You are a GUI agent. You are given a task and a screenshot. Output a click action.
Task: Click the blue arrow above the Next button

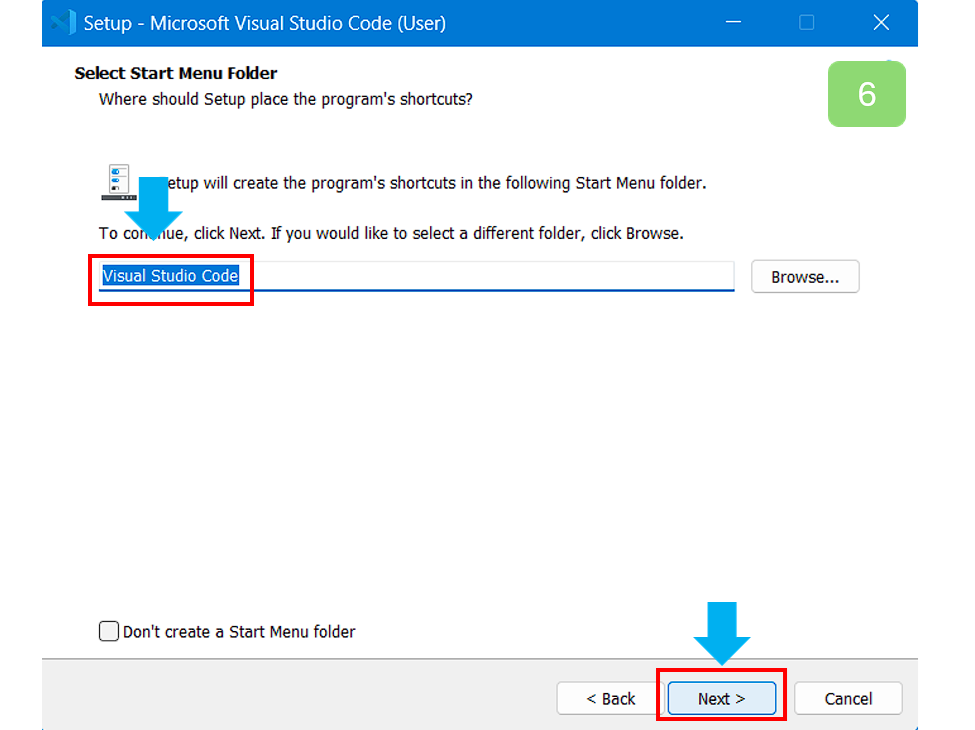722,630
